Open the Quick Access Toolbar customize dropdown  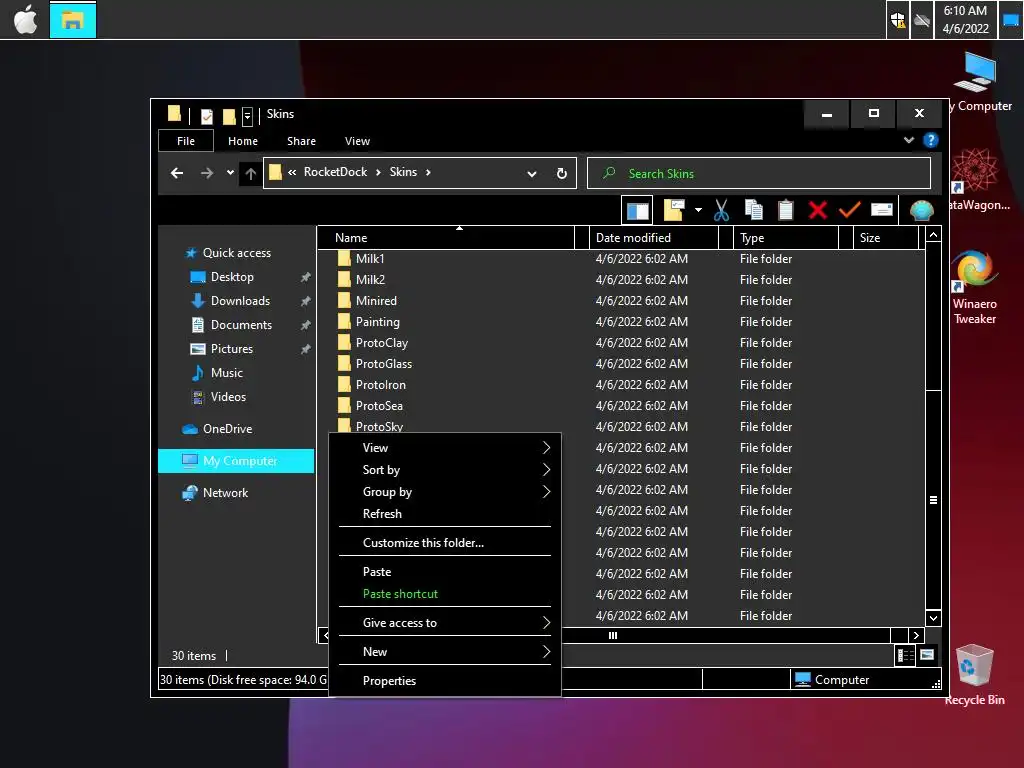point(247,116)
